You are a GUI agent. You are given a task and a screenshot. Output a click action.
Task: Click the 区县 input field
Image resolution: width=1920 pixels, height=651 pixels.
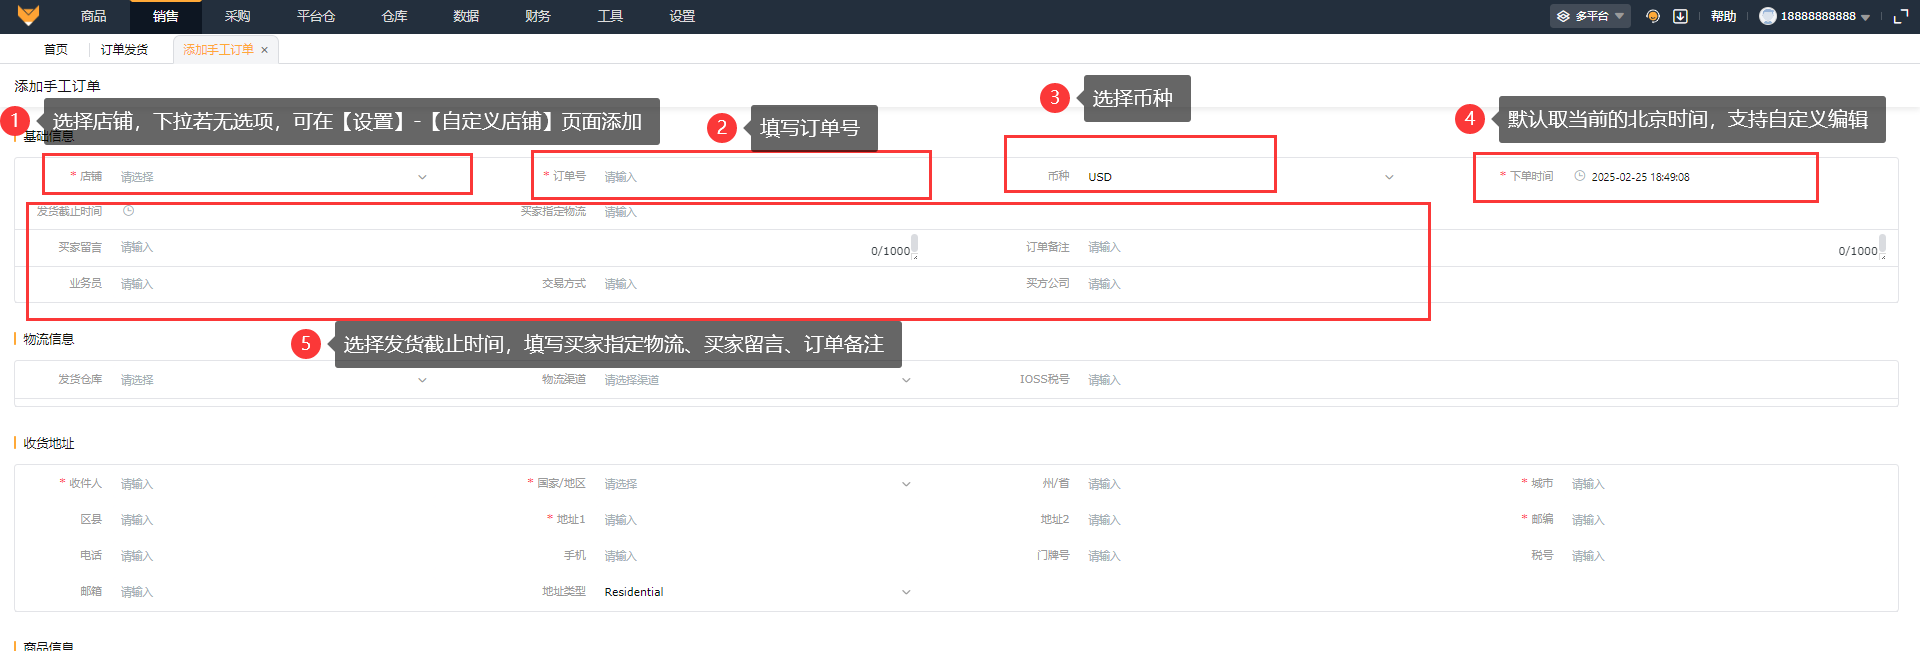point(274,520)
